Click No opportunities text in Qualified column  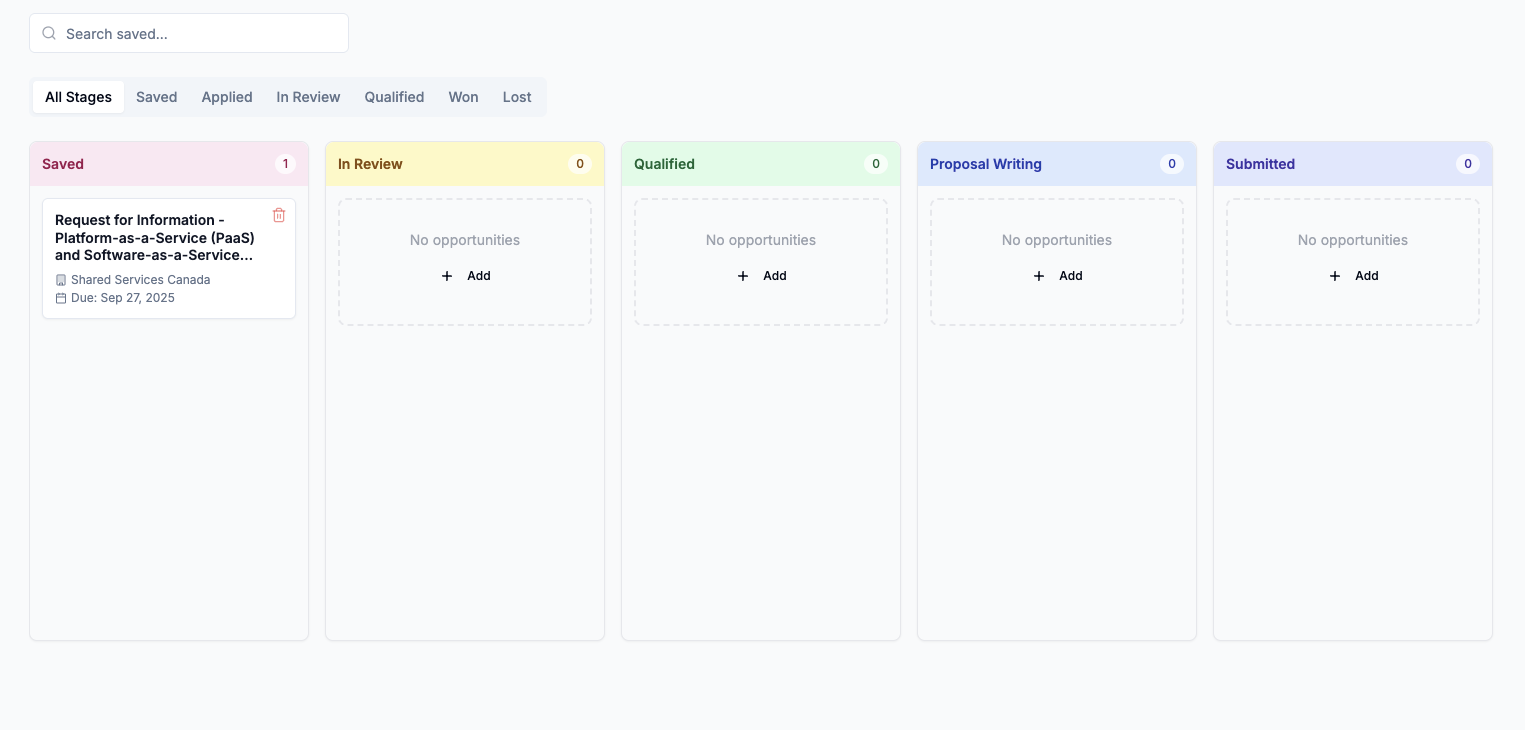pyautogui.click(x=761, y=240)
